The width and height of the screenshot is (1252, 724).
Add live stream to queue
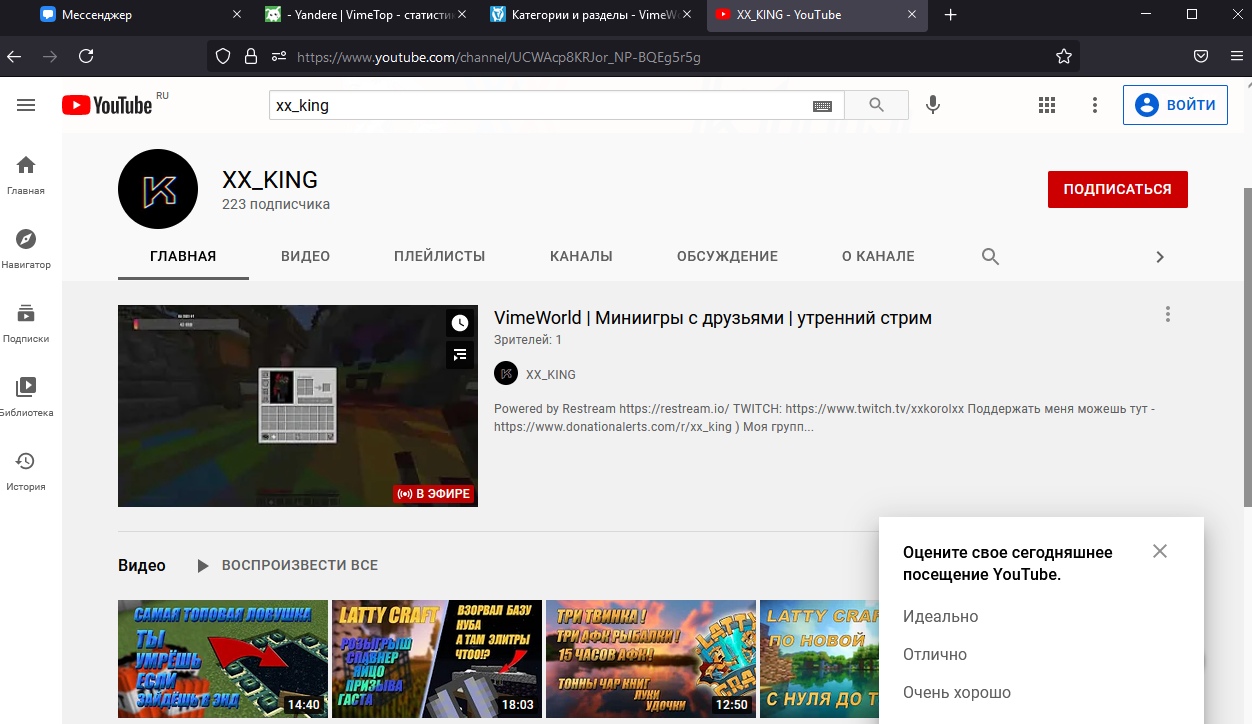click(x=459, y=354)
